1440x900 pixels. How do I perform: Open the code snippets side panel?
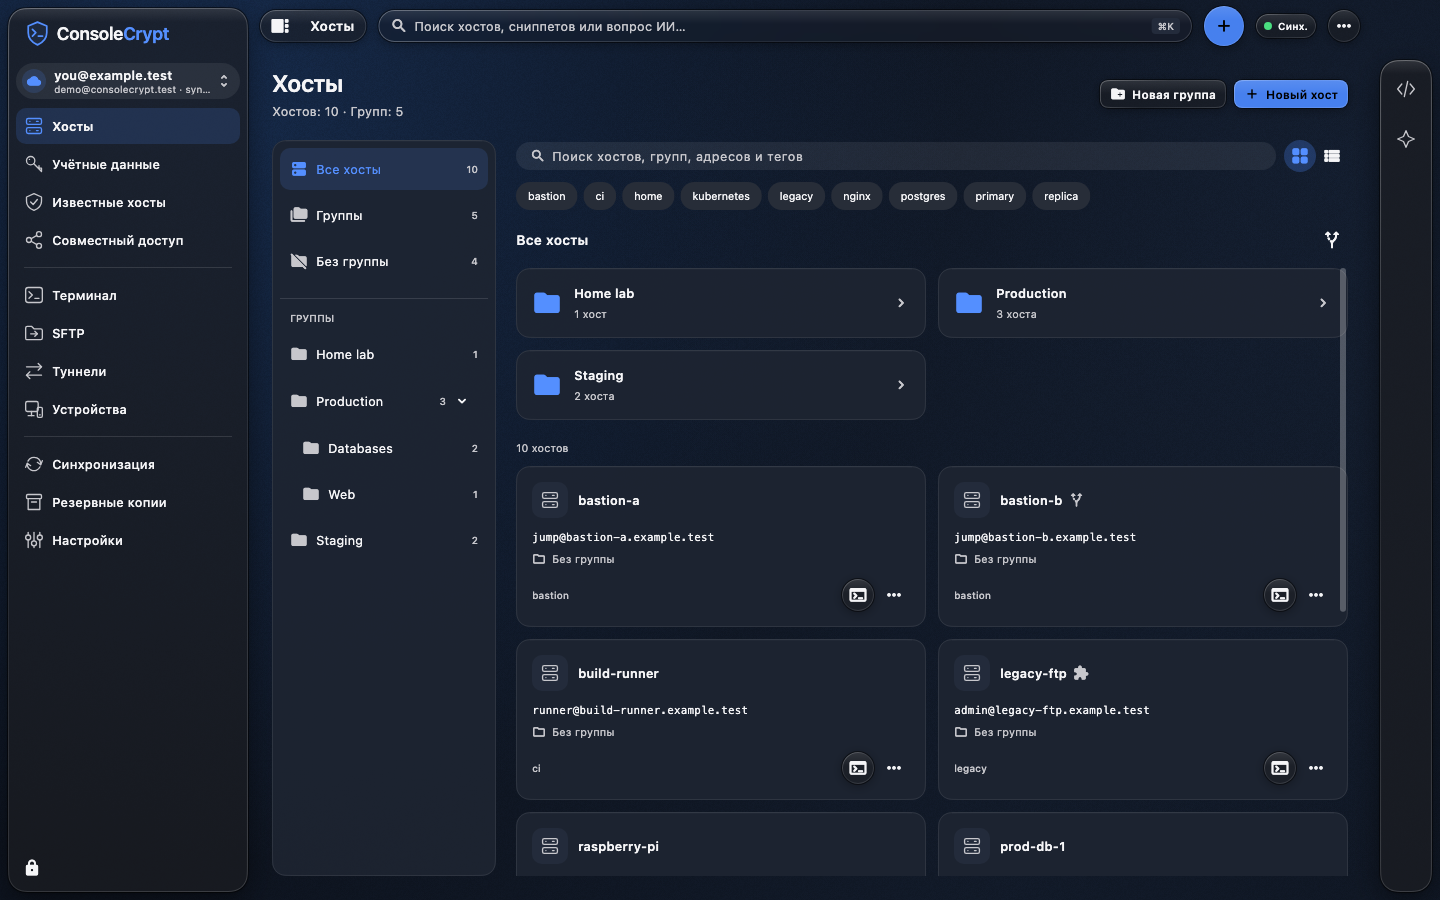tap(1406, 89)
